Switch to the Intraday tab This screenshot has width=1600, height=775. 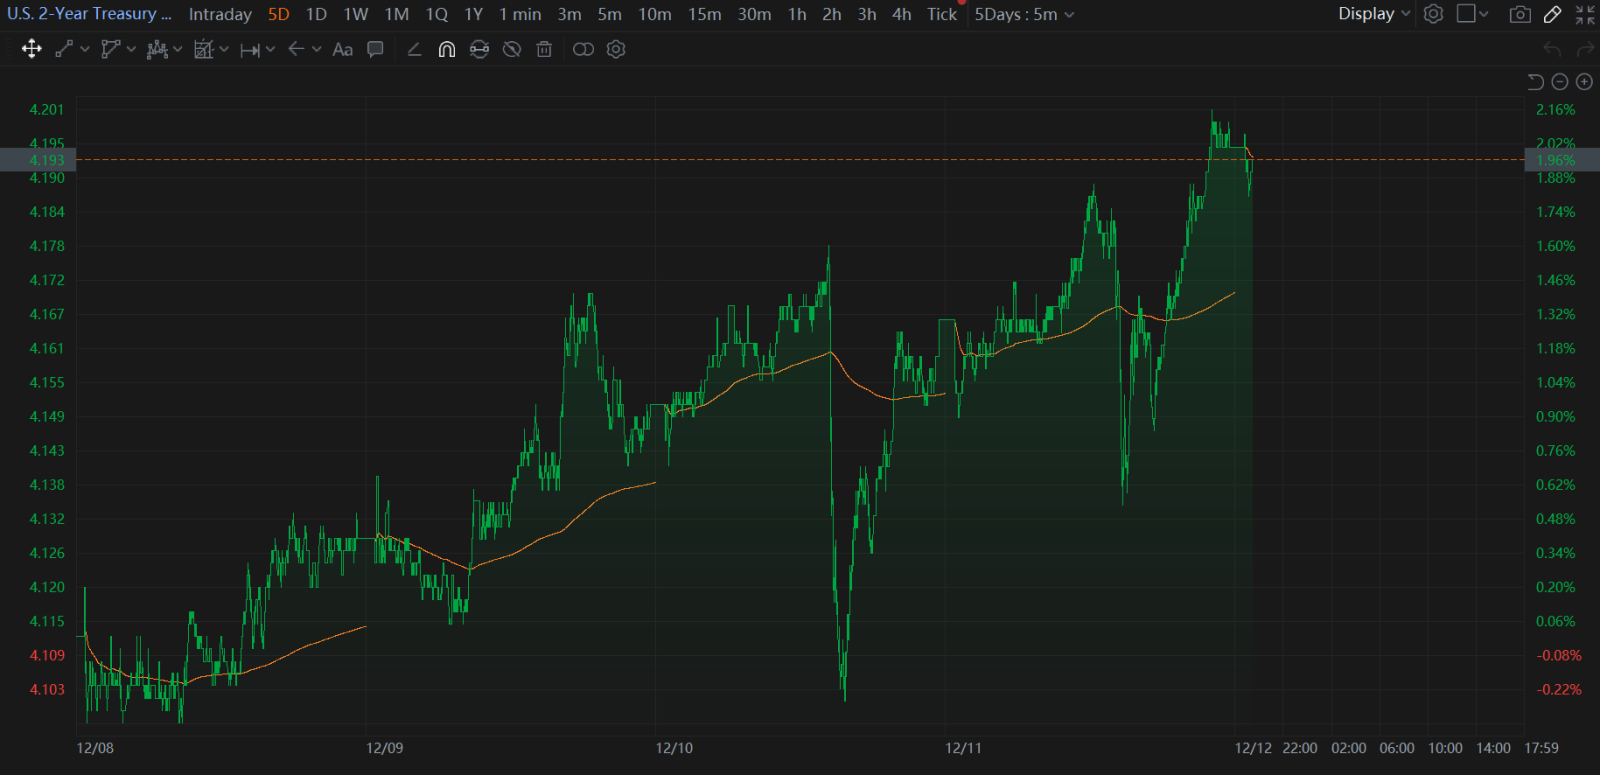point(220,14)
